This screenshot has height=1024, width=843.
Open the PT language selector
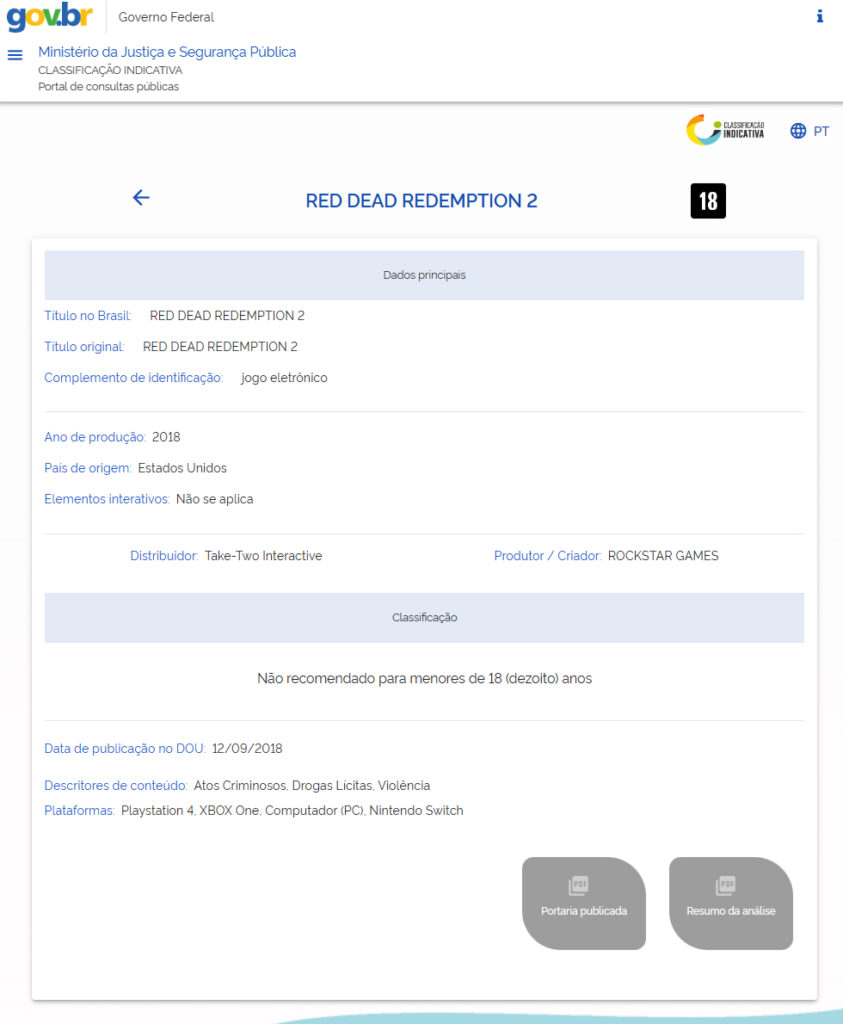pos(821,131)
